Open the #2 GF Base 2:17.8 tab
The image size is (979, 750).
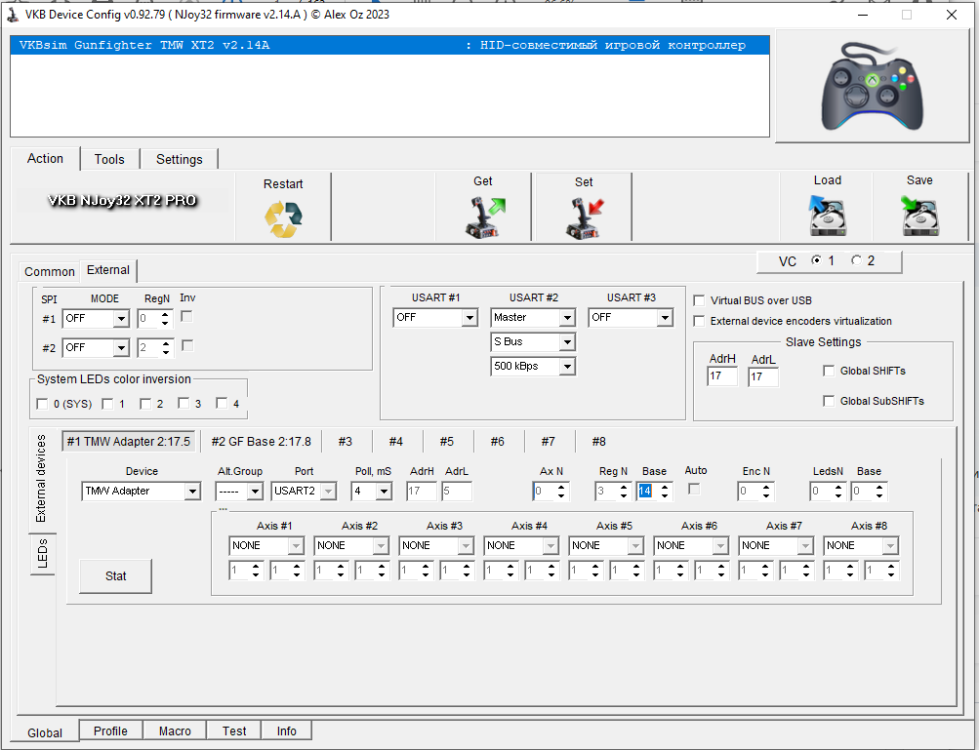[x=260, y=441]
